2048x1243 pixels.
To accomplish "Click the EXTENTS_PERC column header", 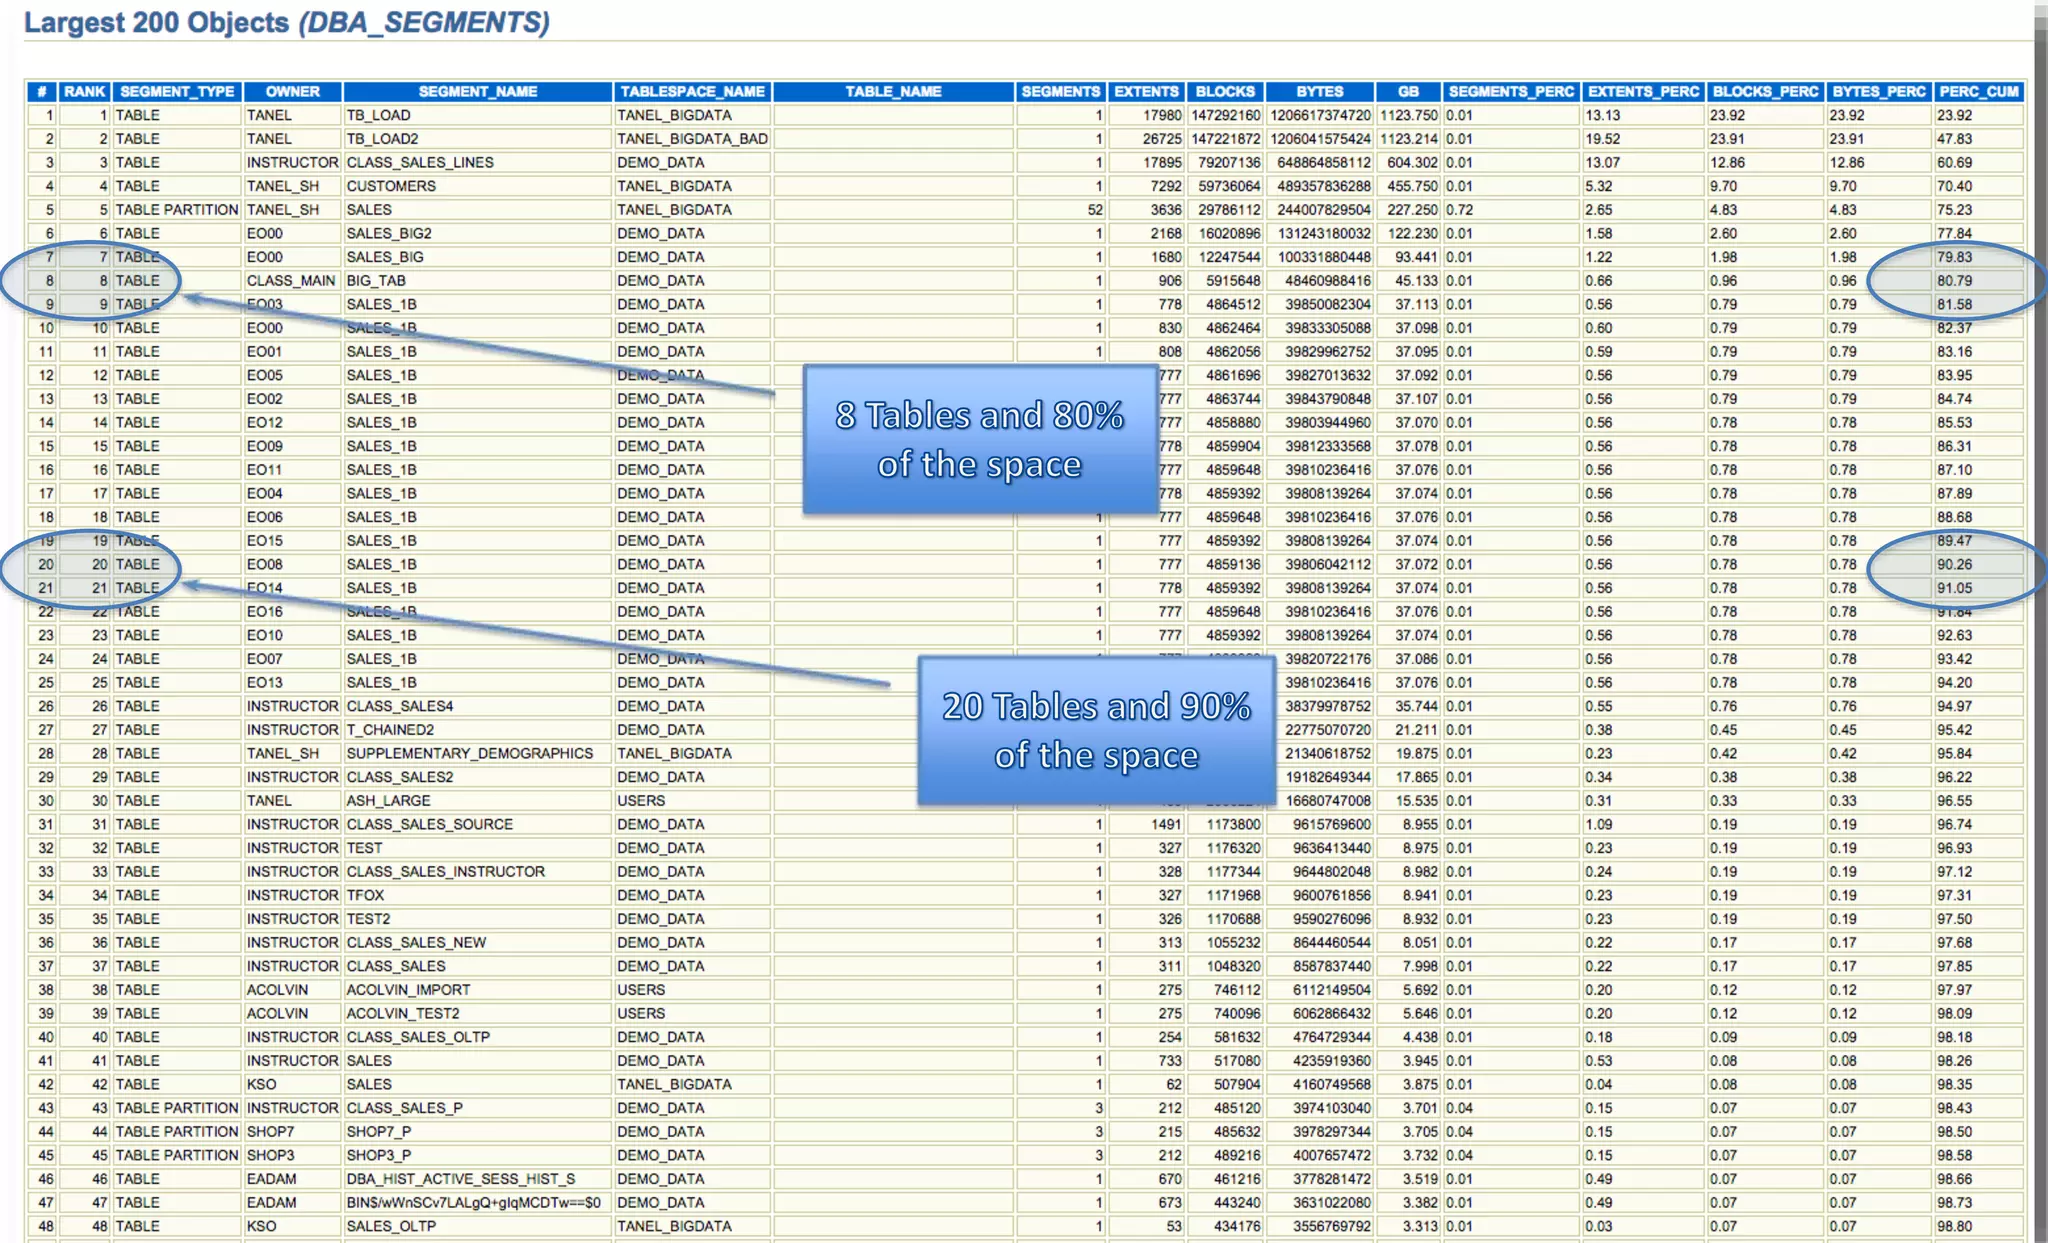I will tap(1642, 91).
